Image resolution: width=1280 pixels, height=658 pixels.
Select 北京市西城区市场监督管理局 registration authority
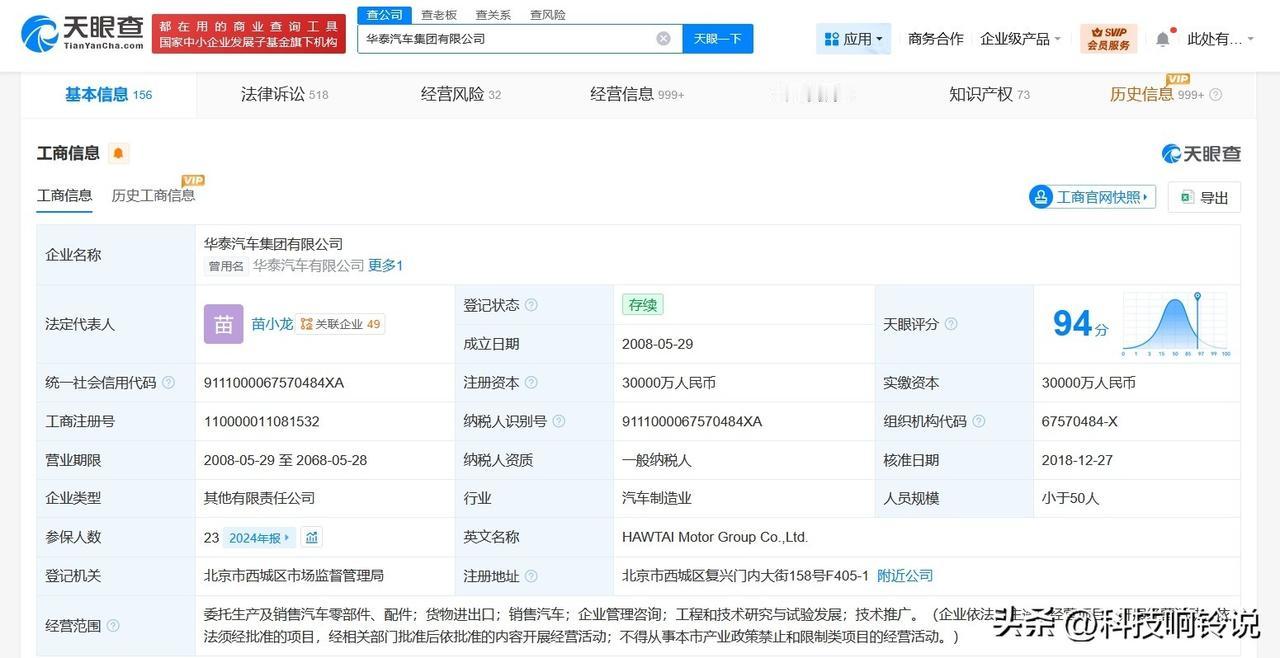click(x=294, y=576)
